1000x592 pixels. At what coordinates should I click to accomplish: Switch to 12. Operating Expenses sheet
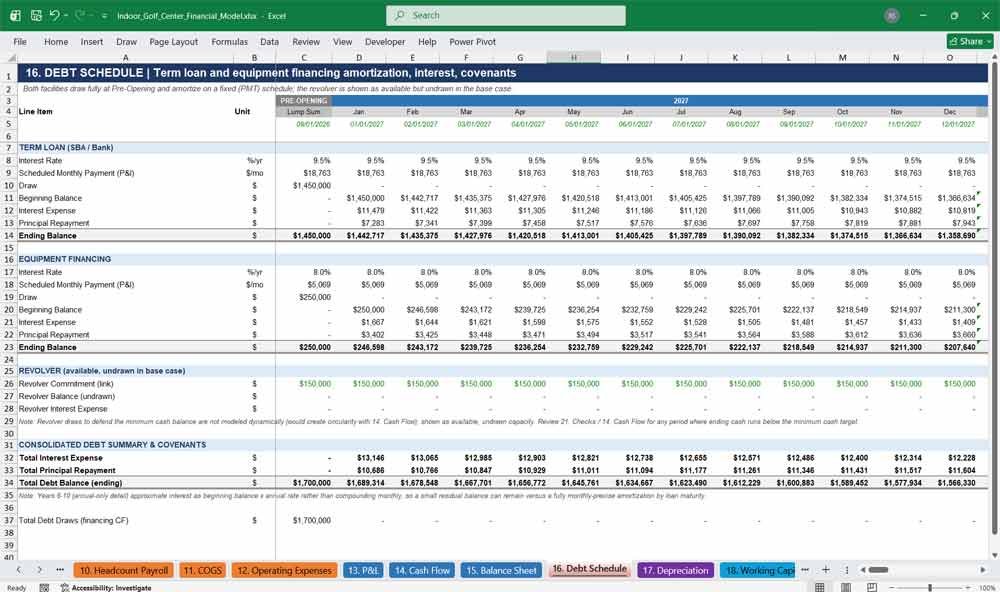click(x=284, y=570)
